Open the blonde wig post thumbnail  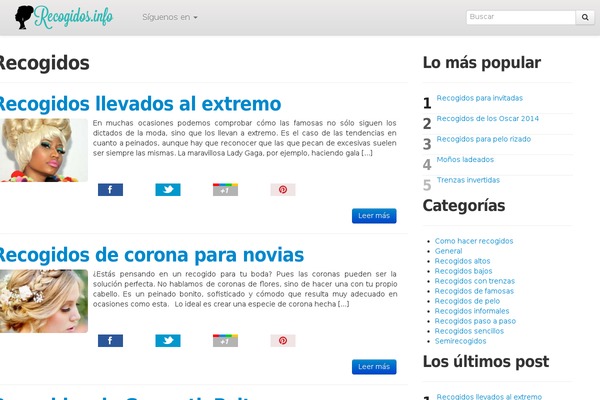[x=44, y=150]
